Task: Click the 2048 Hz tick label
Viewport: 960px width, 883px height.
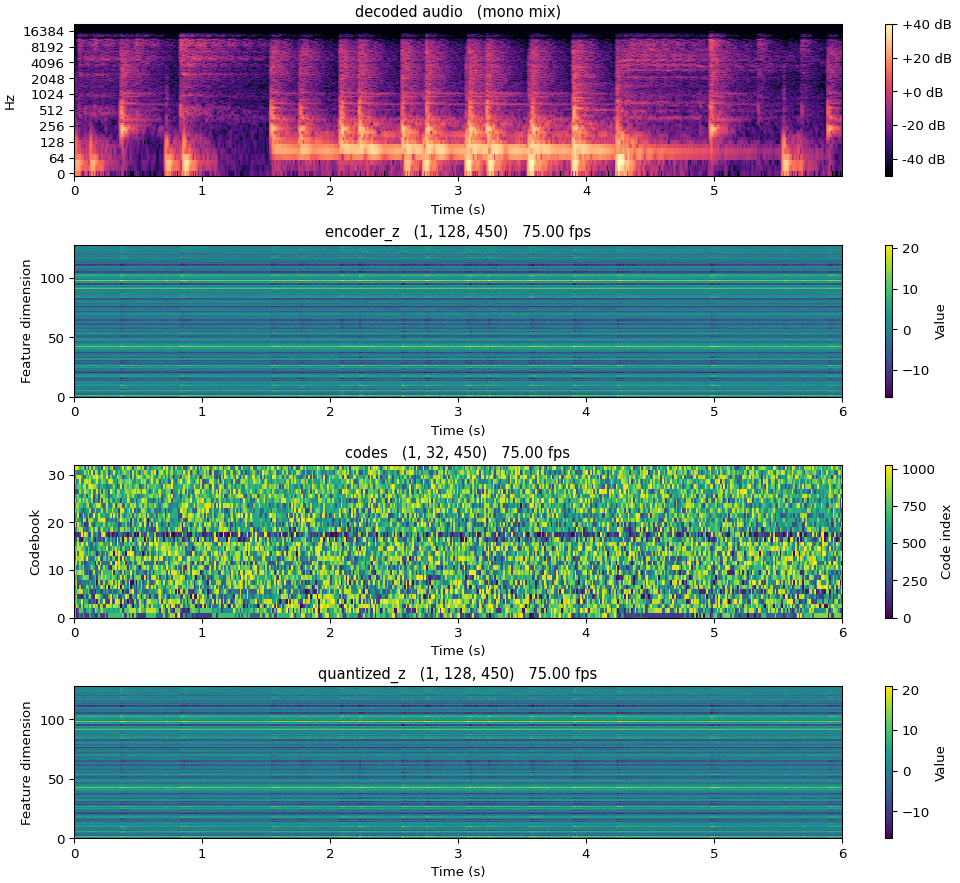Action: click(x=47, y=79)
